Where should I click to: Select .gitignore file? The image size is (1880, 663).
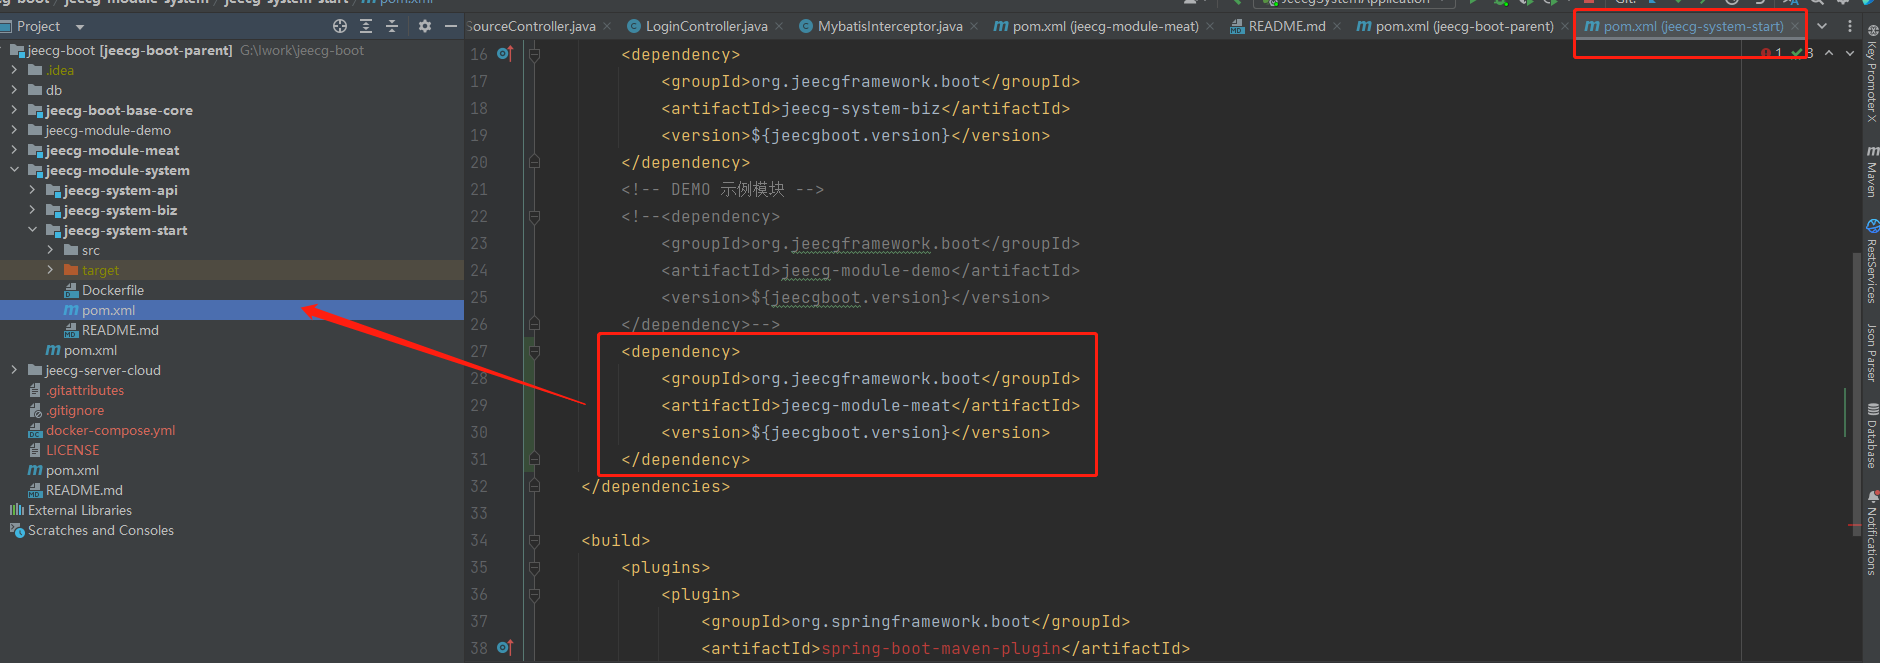coord(66,410)
